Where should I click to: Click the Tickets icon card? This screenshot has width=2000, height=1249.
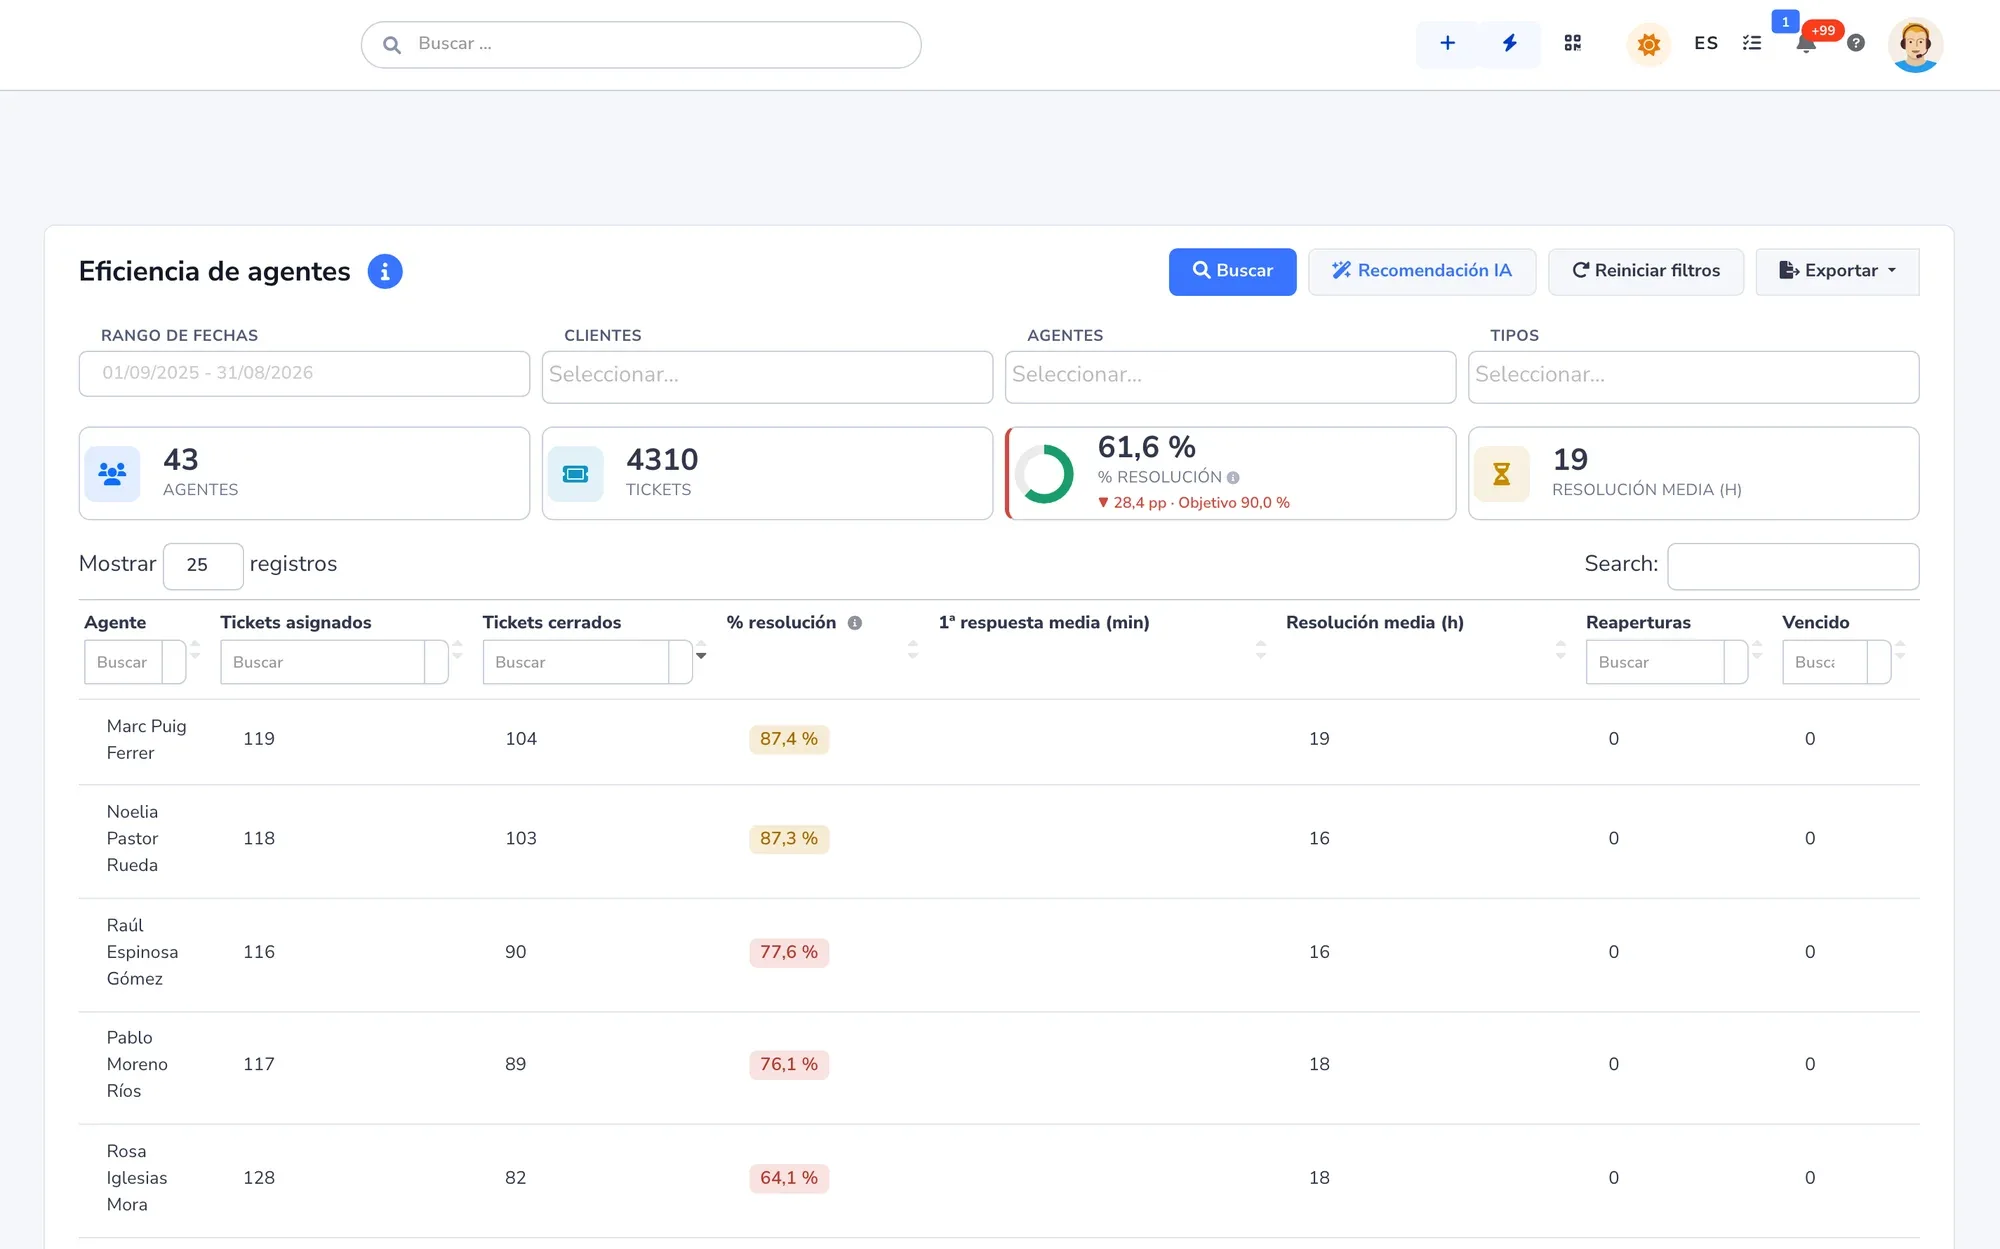point(575,473)
